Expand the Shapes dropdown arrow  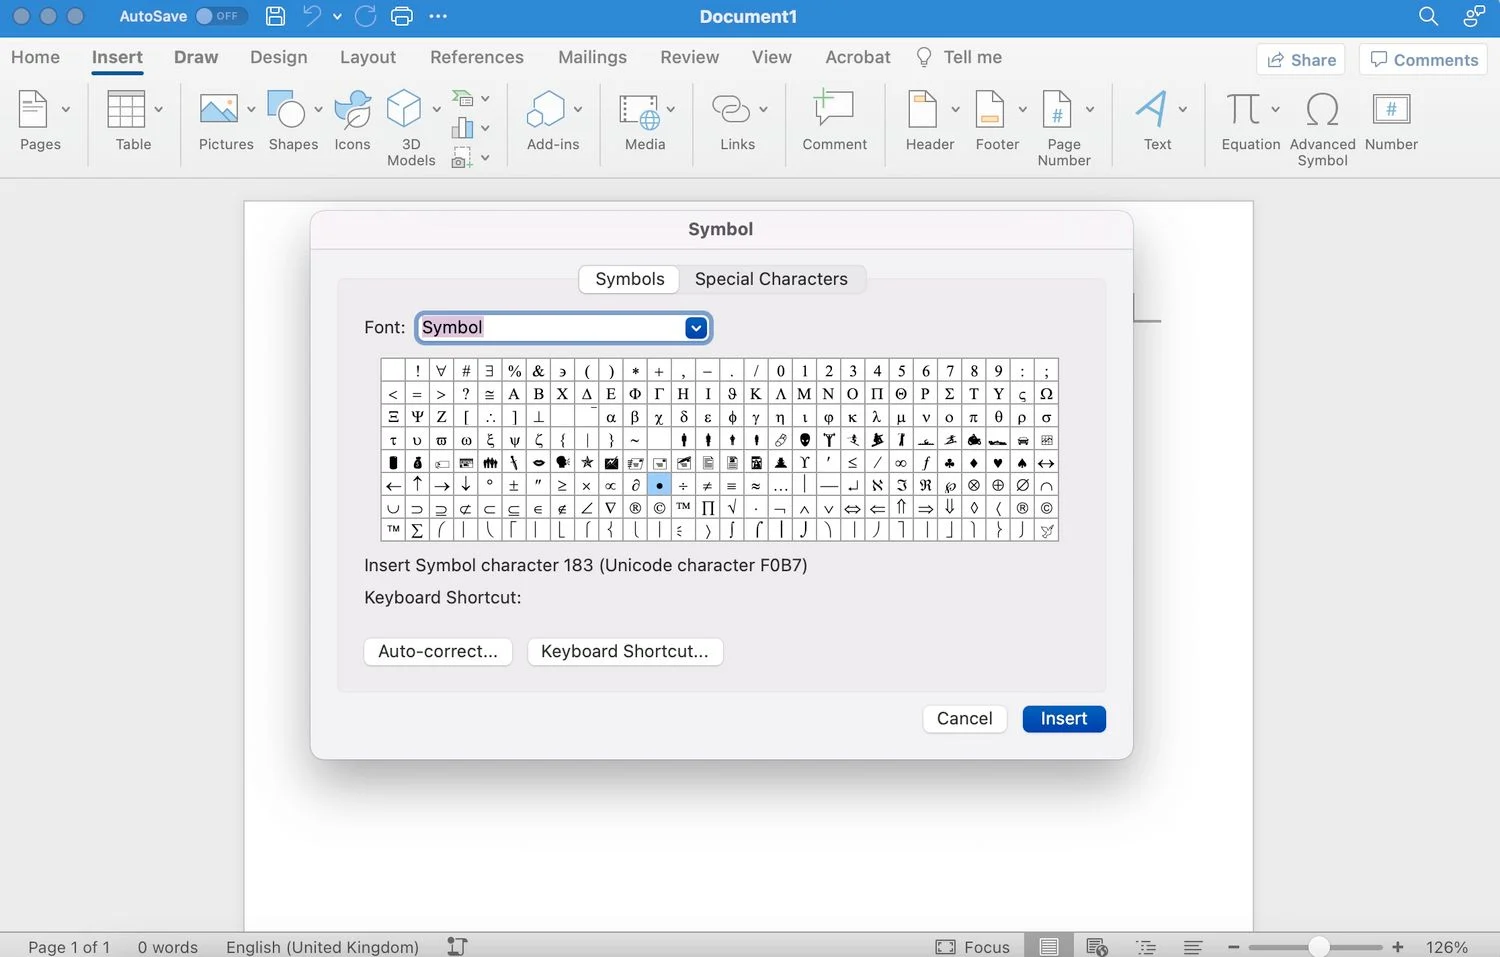tap(319, 109)
